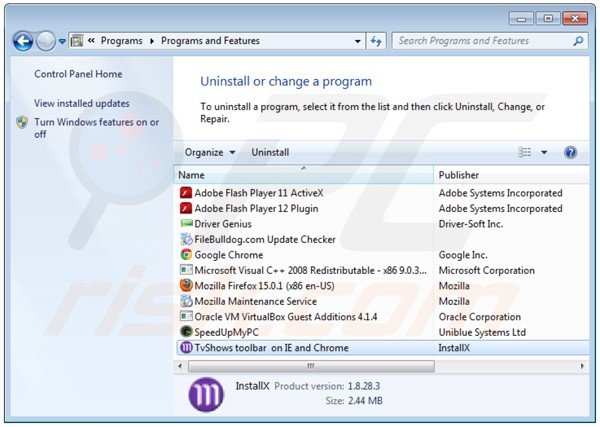Click the product version 1.8.28.3 value
Image resolution: width=600 pixels, height=427 pixels.
tap(364, 386)
